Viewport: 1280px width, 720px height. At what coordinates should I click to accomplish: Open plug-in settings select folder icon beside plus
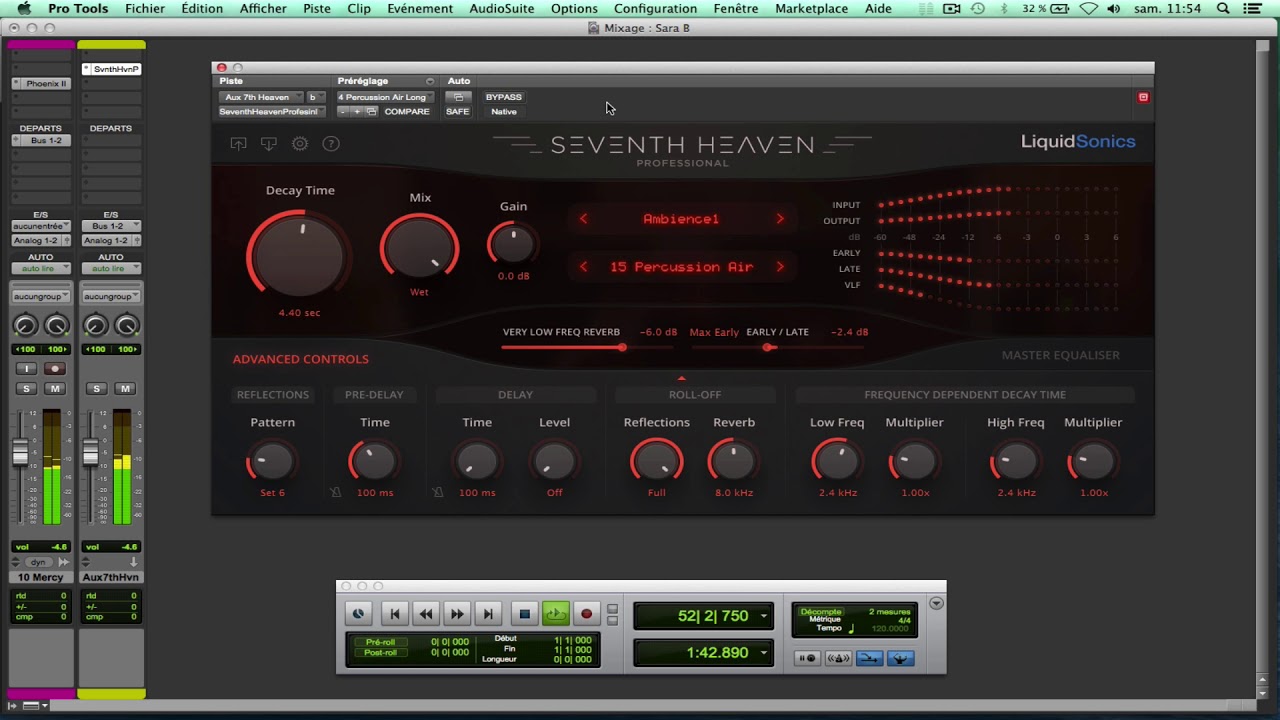click(x=371, y=112)
